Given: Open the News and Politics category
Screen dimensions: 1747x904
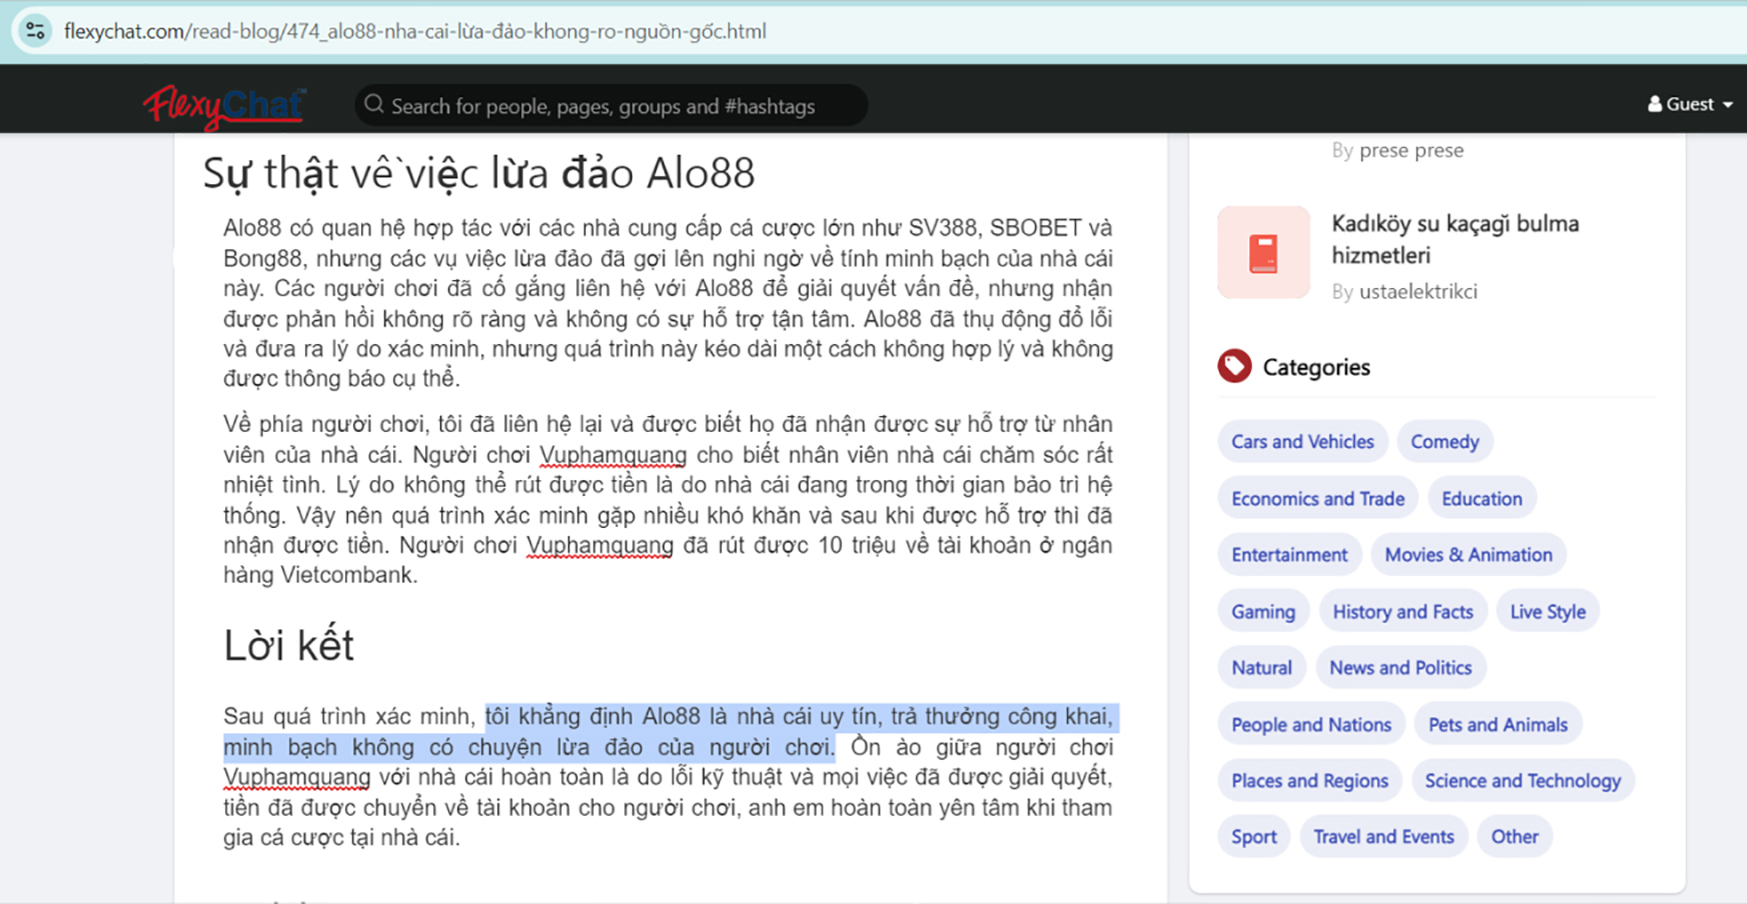Looking at the screenshot, I should click(1400, 668).
